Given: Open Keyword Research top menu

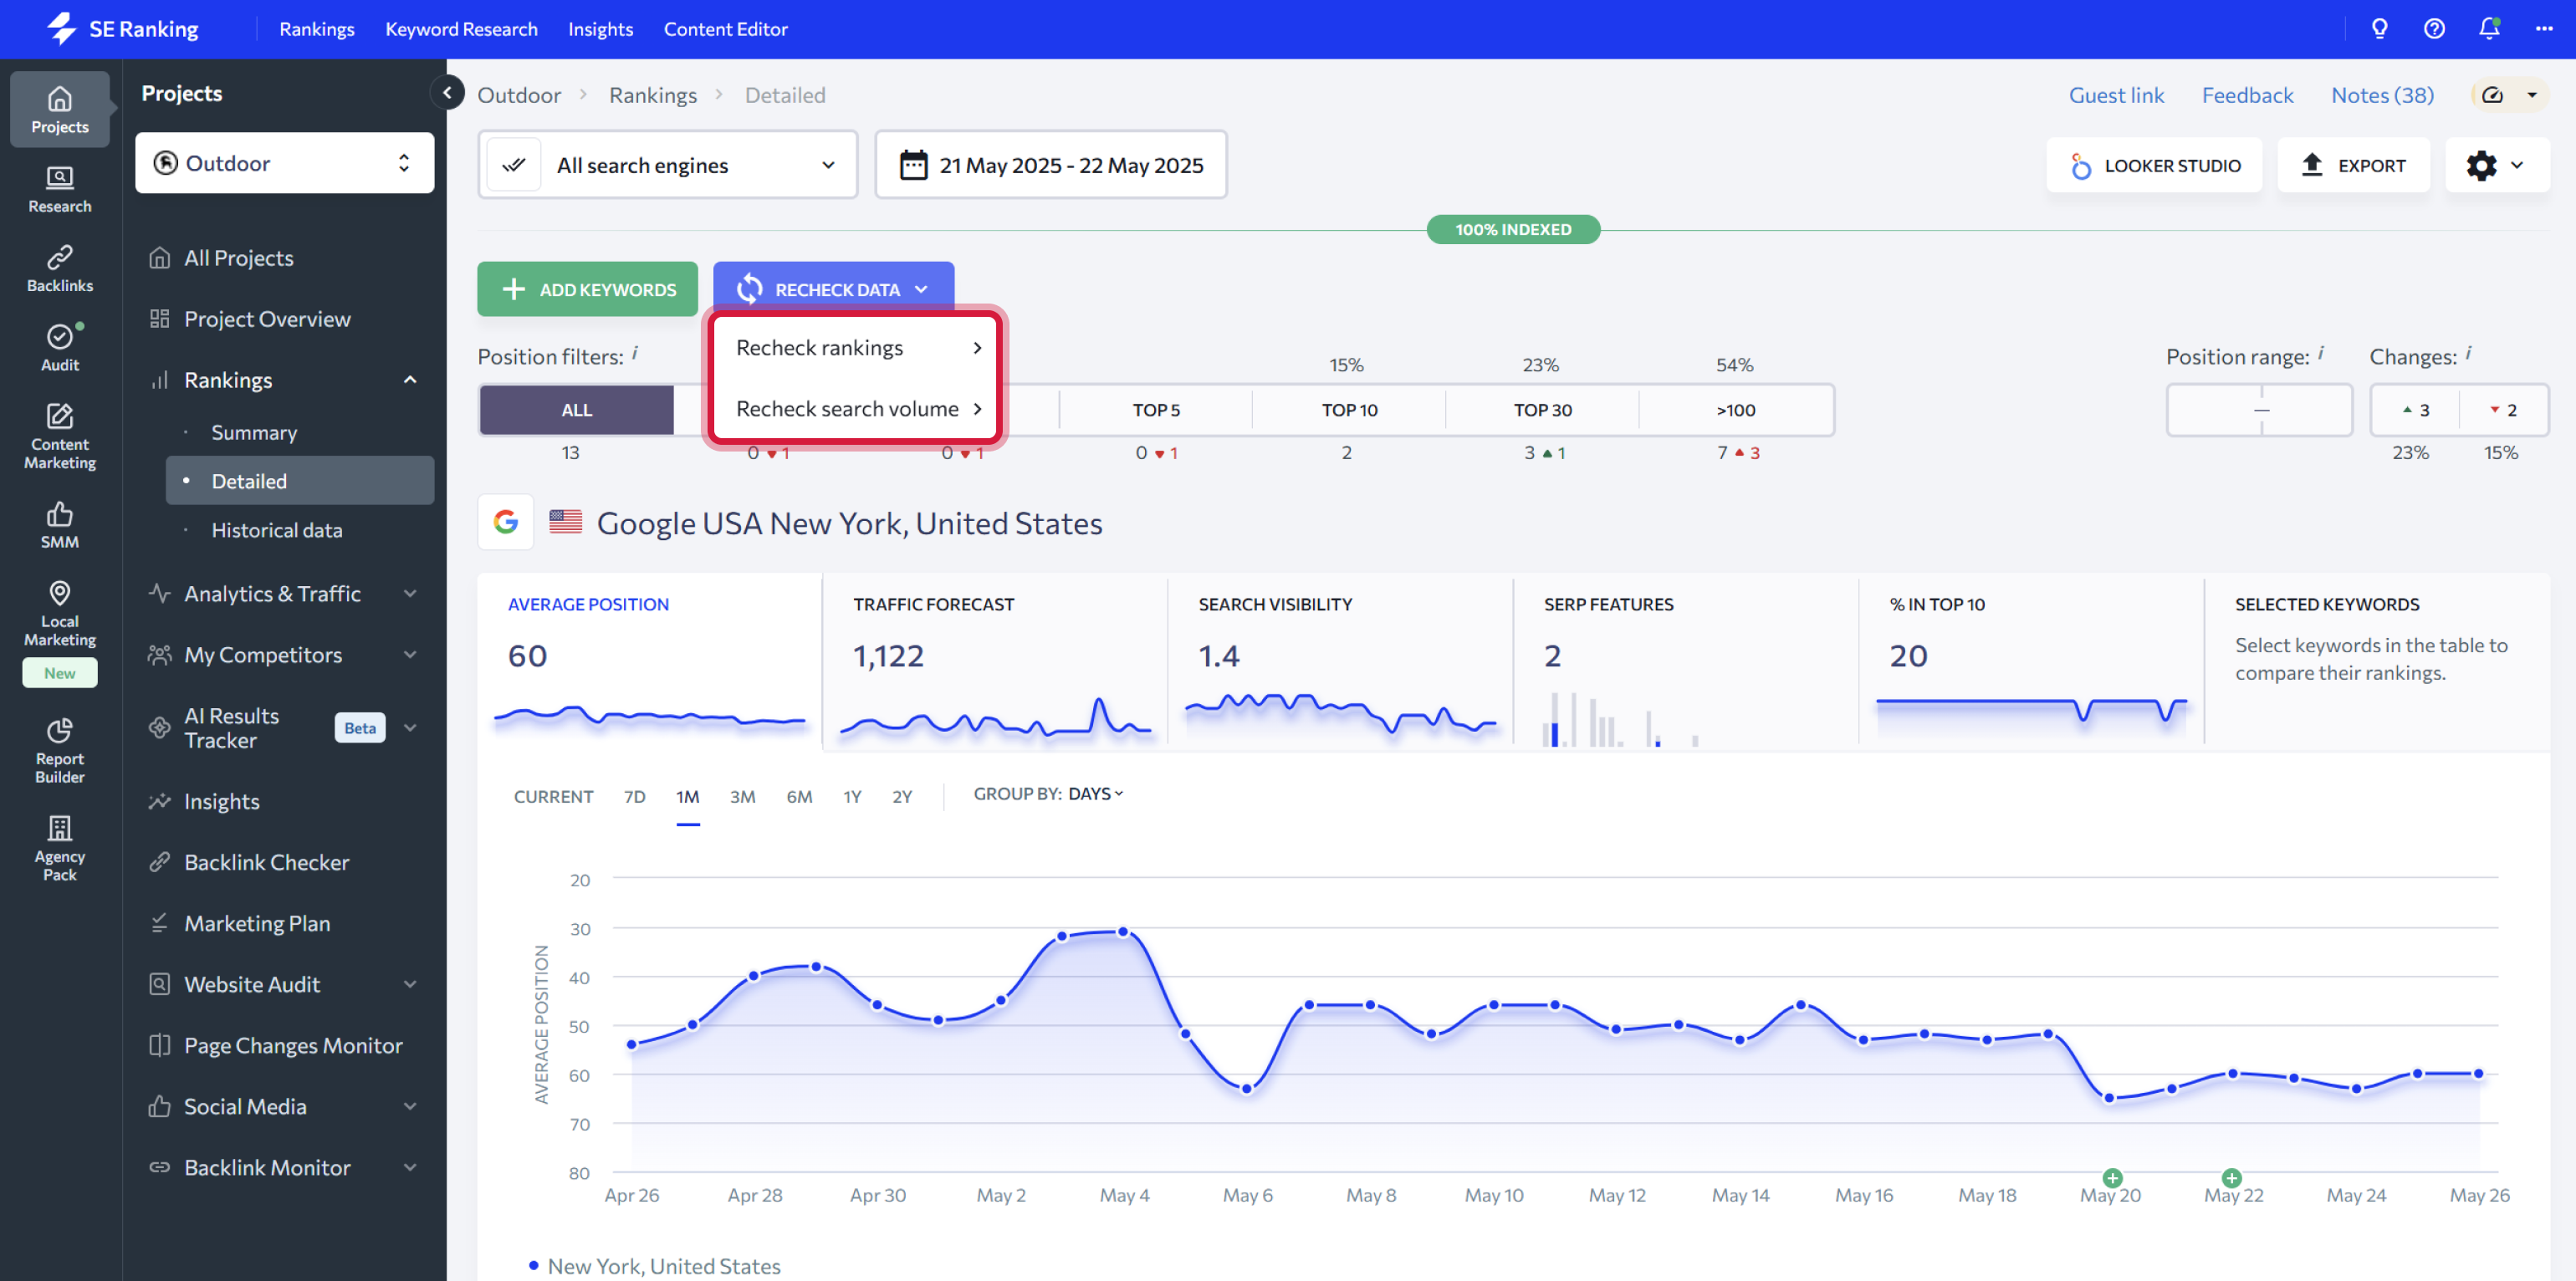Looking at the screenshot, I should [x=461, y=29].
